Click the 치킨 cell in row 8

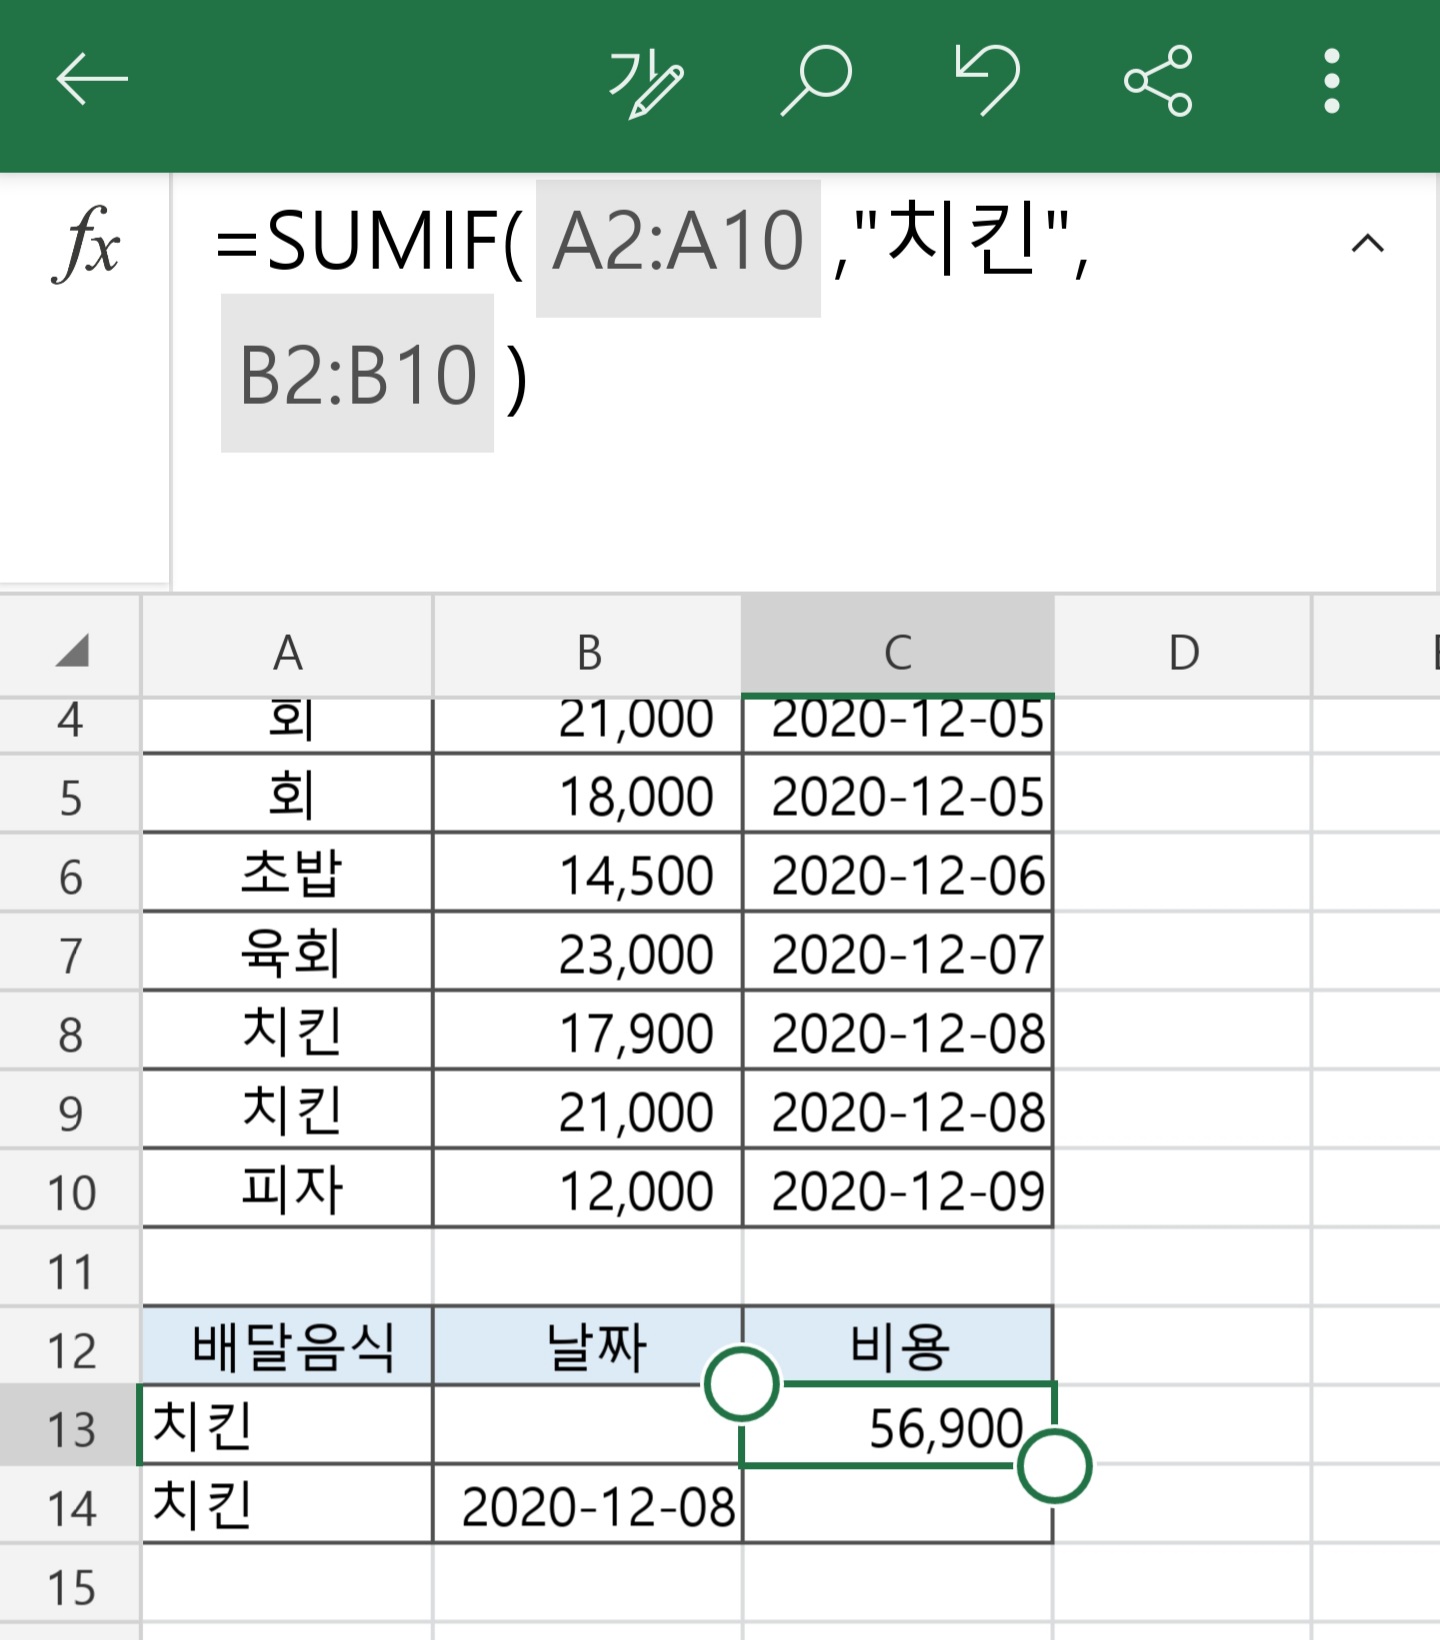coord(288,1031)
